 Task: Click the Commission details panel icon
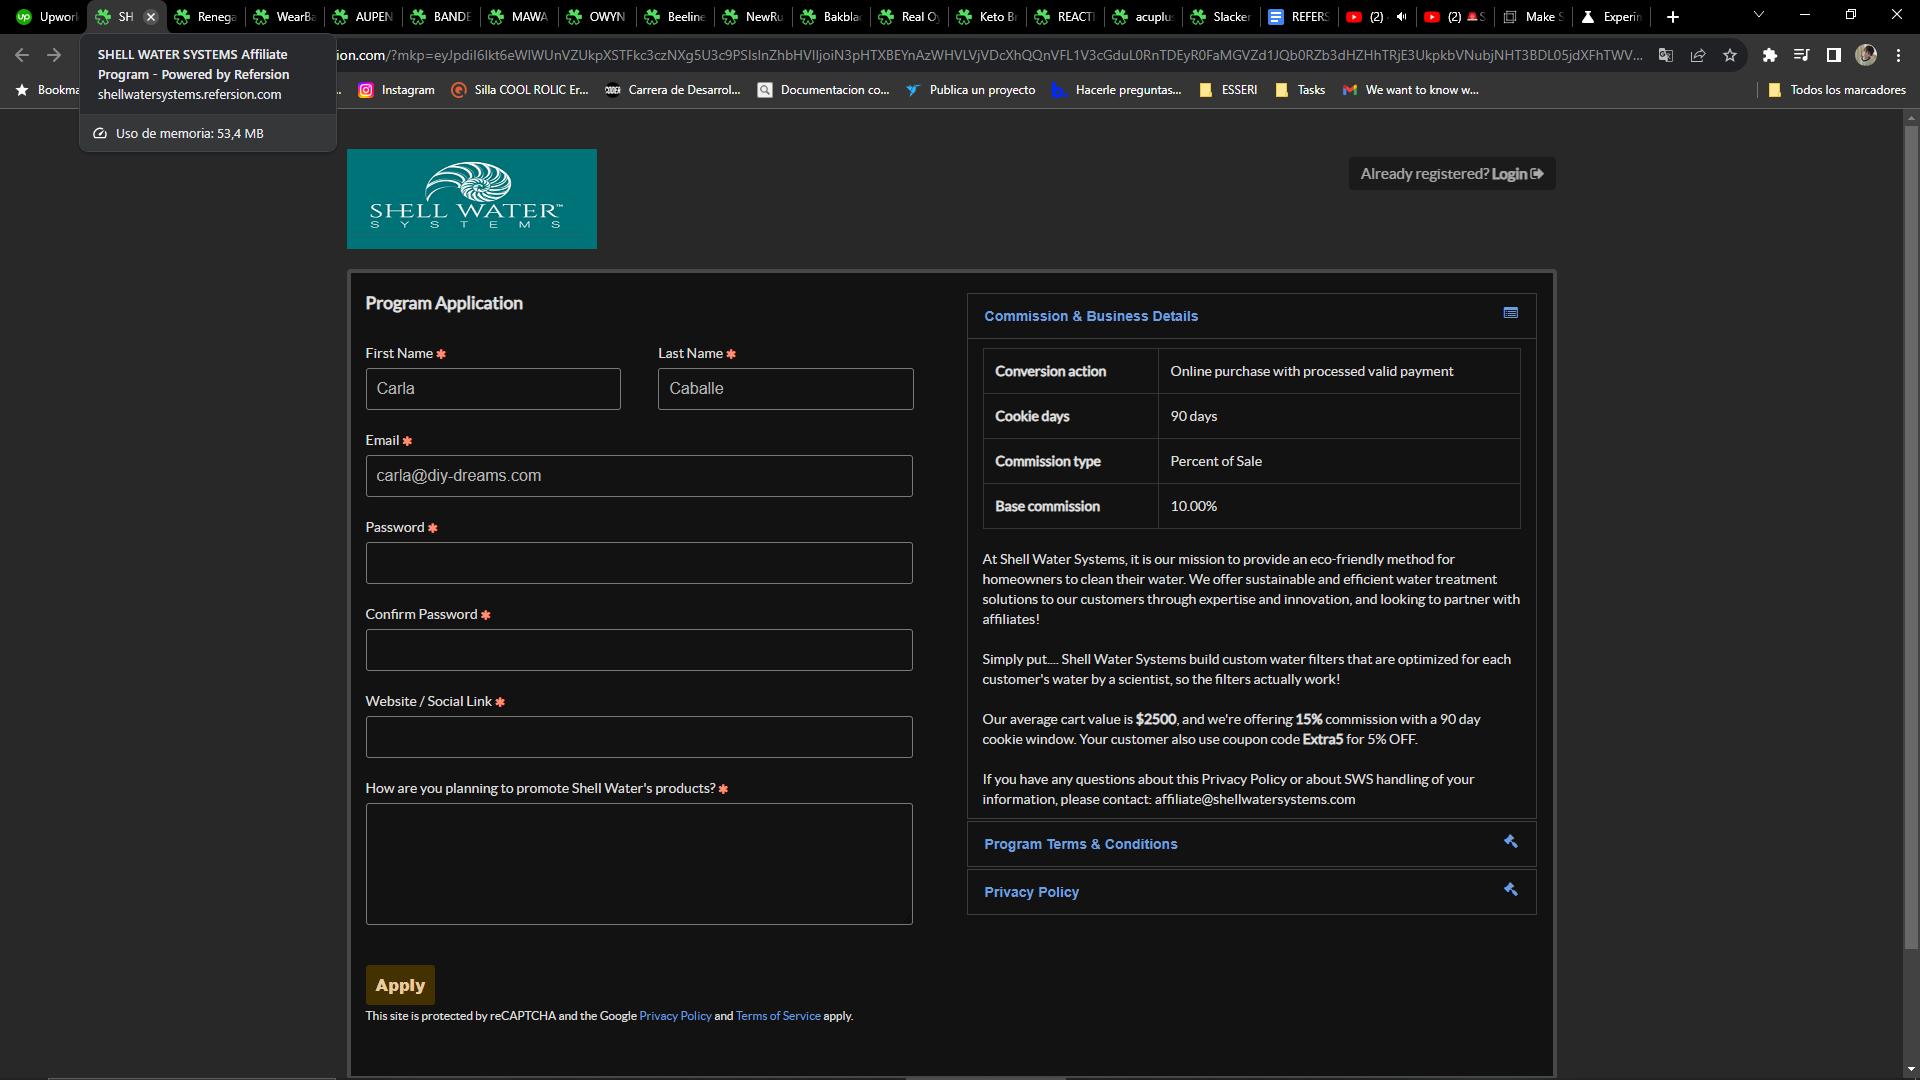pos(1511,313)
